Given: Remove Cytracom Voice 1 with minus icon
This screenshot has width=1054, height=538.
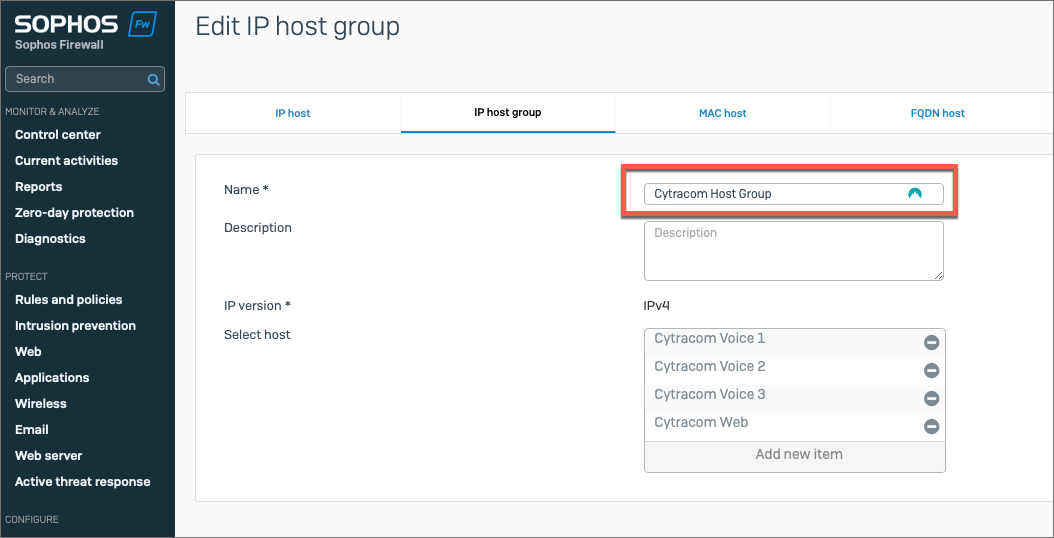Looking at the screenshot, I should click(x=931, y=343).
